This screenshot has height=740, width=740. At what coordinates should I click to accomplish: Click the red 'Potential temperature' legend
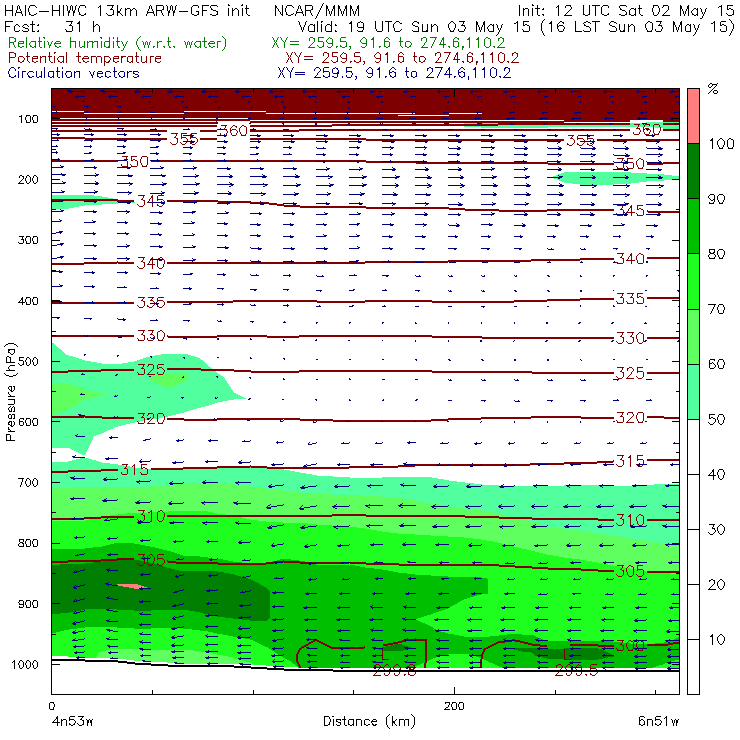tap(84, 58)
